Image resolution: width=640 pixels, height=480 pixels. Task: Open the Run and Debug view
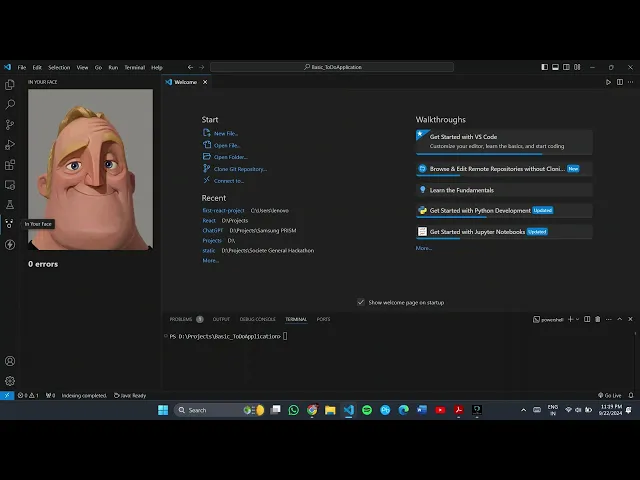(10, 144)
